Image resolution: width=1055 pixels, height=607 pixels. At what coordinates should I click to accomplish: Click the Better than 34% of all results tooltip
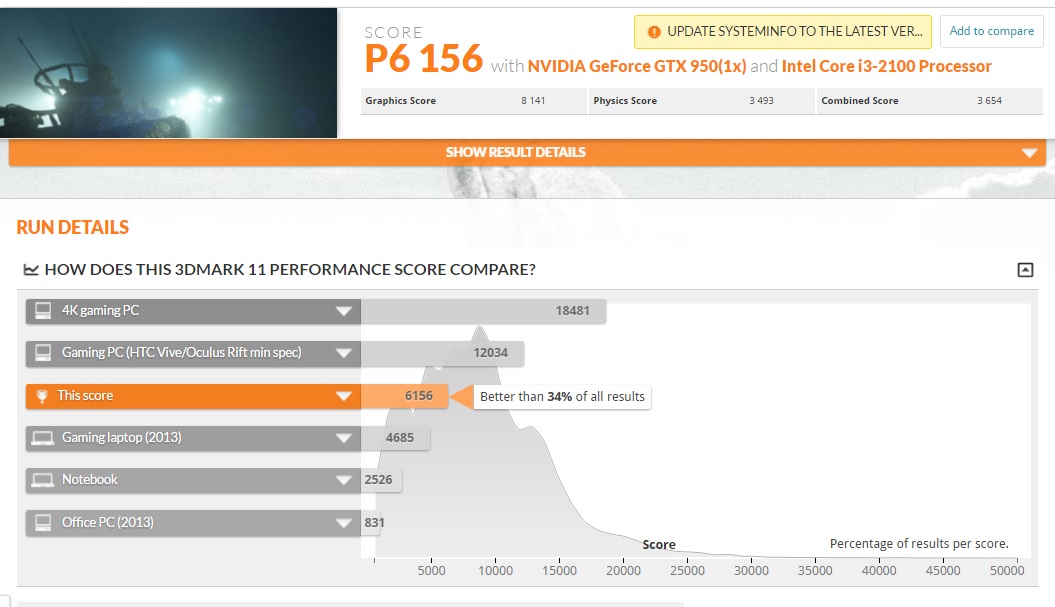[562, 396]
